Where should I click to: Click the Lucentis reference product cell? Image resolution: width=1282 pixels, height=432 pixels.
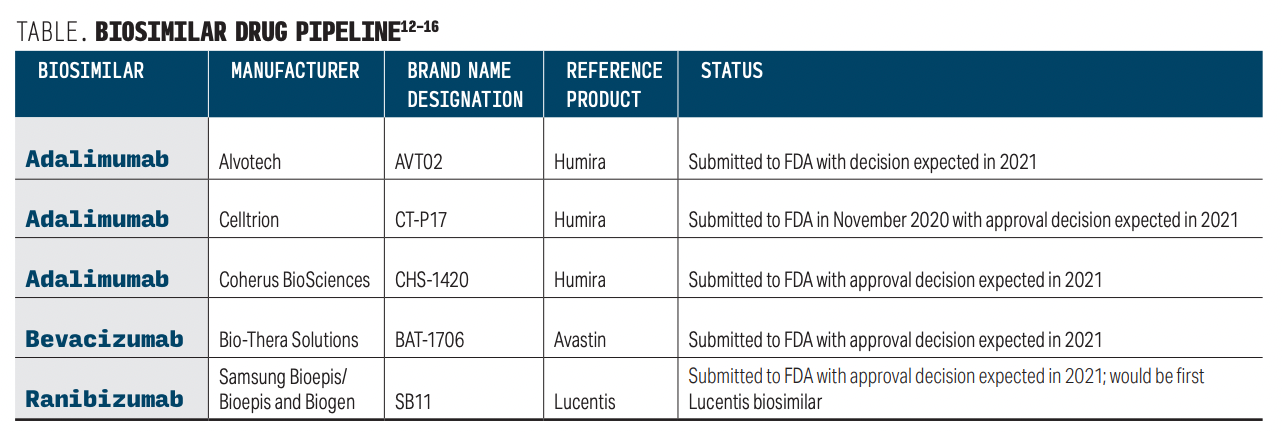point(584,402)
